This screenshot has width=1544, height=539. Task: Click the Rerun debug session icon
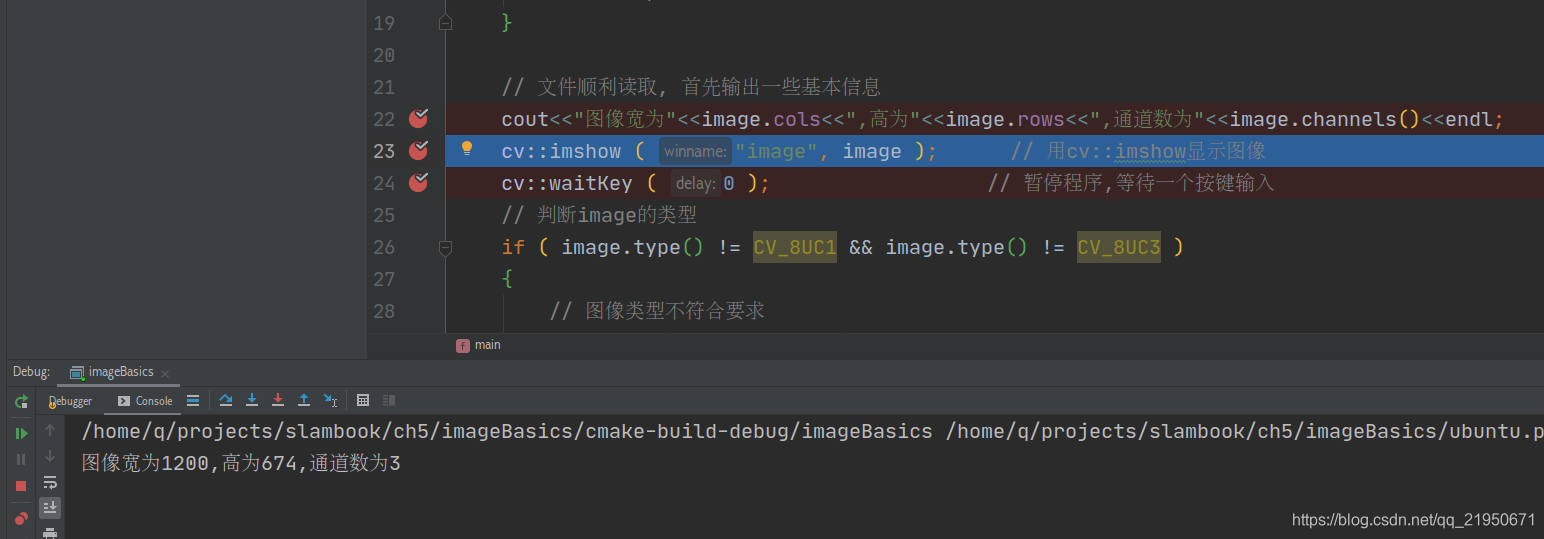pyautogui.click(x=21, y=402)
